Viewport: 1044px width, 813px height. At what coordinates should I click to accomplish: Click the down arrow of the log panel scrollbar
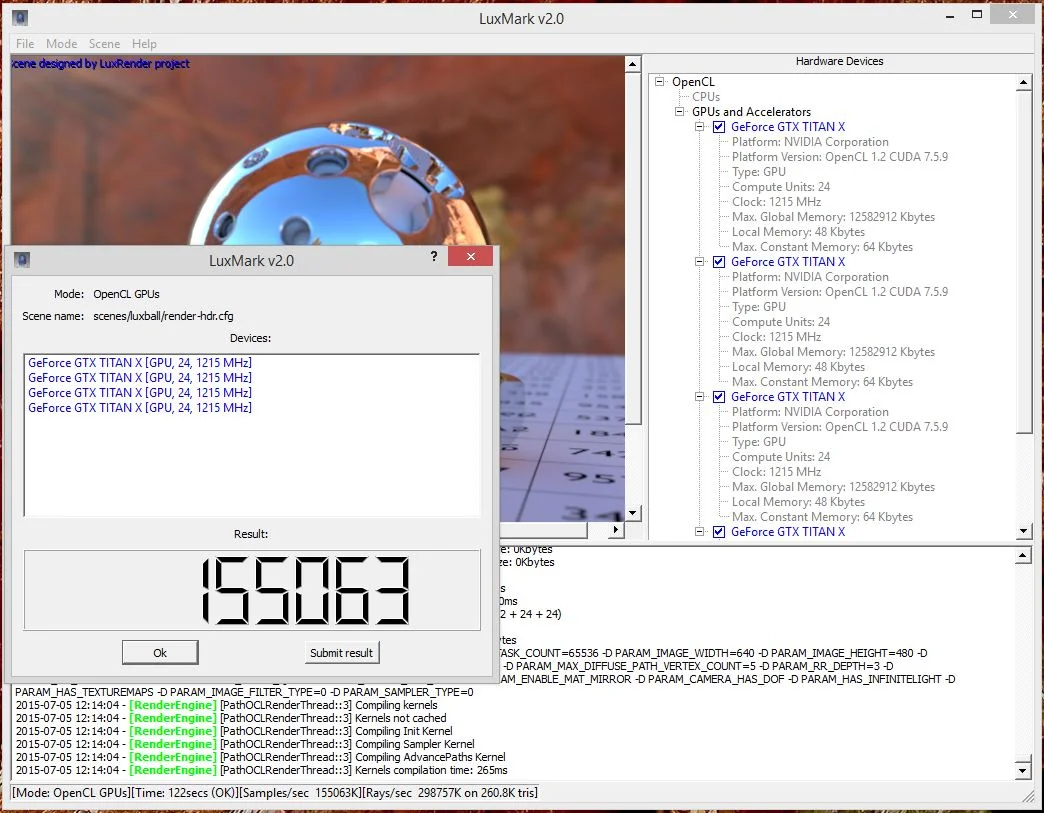[x=1023, y=770]
